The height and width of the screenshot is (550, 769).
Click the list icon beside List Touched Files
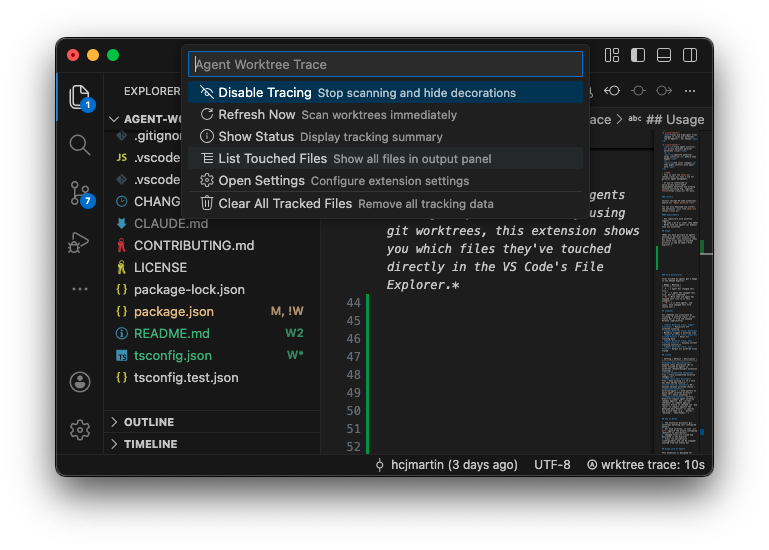click(x=206, y=158)
